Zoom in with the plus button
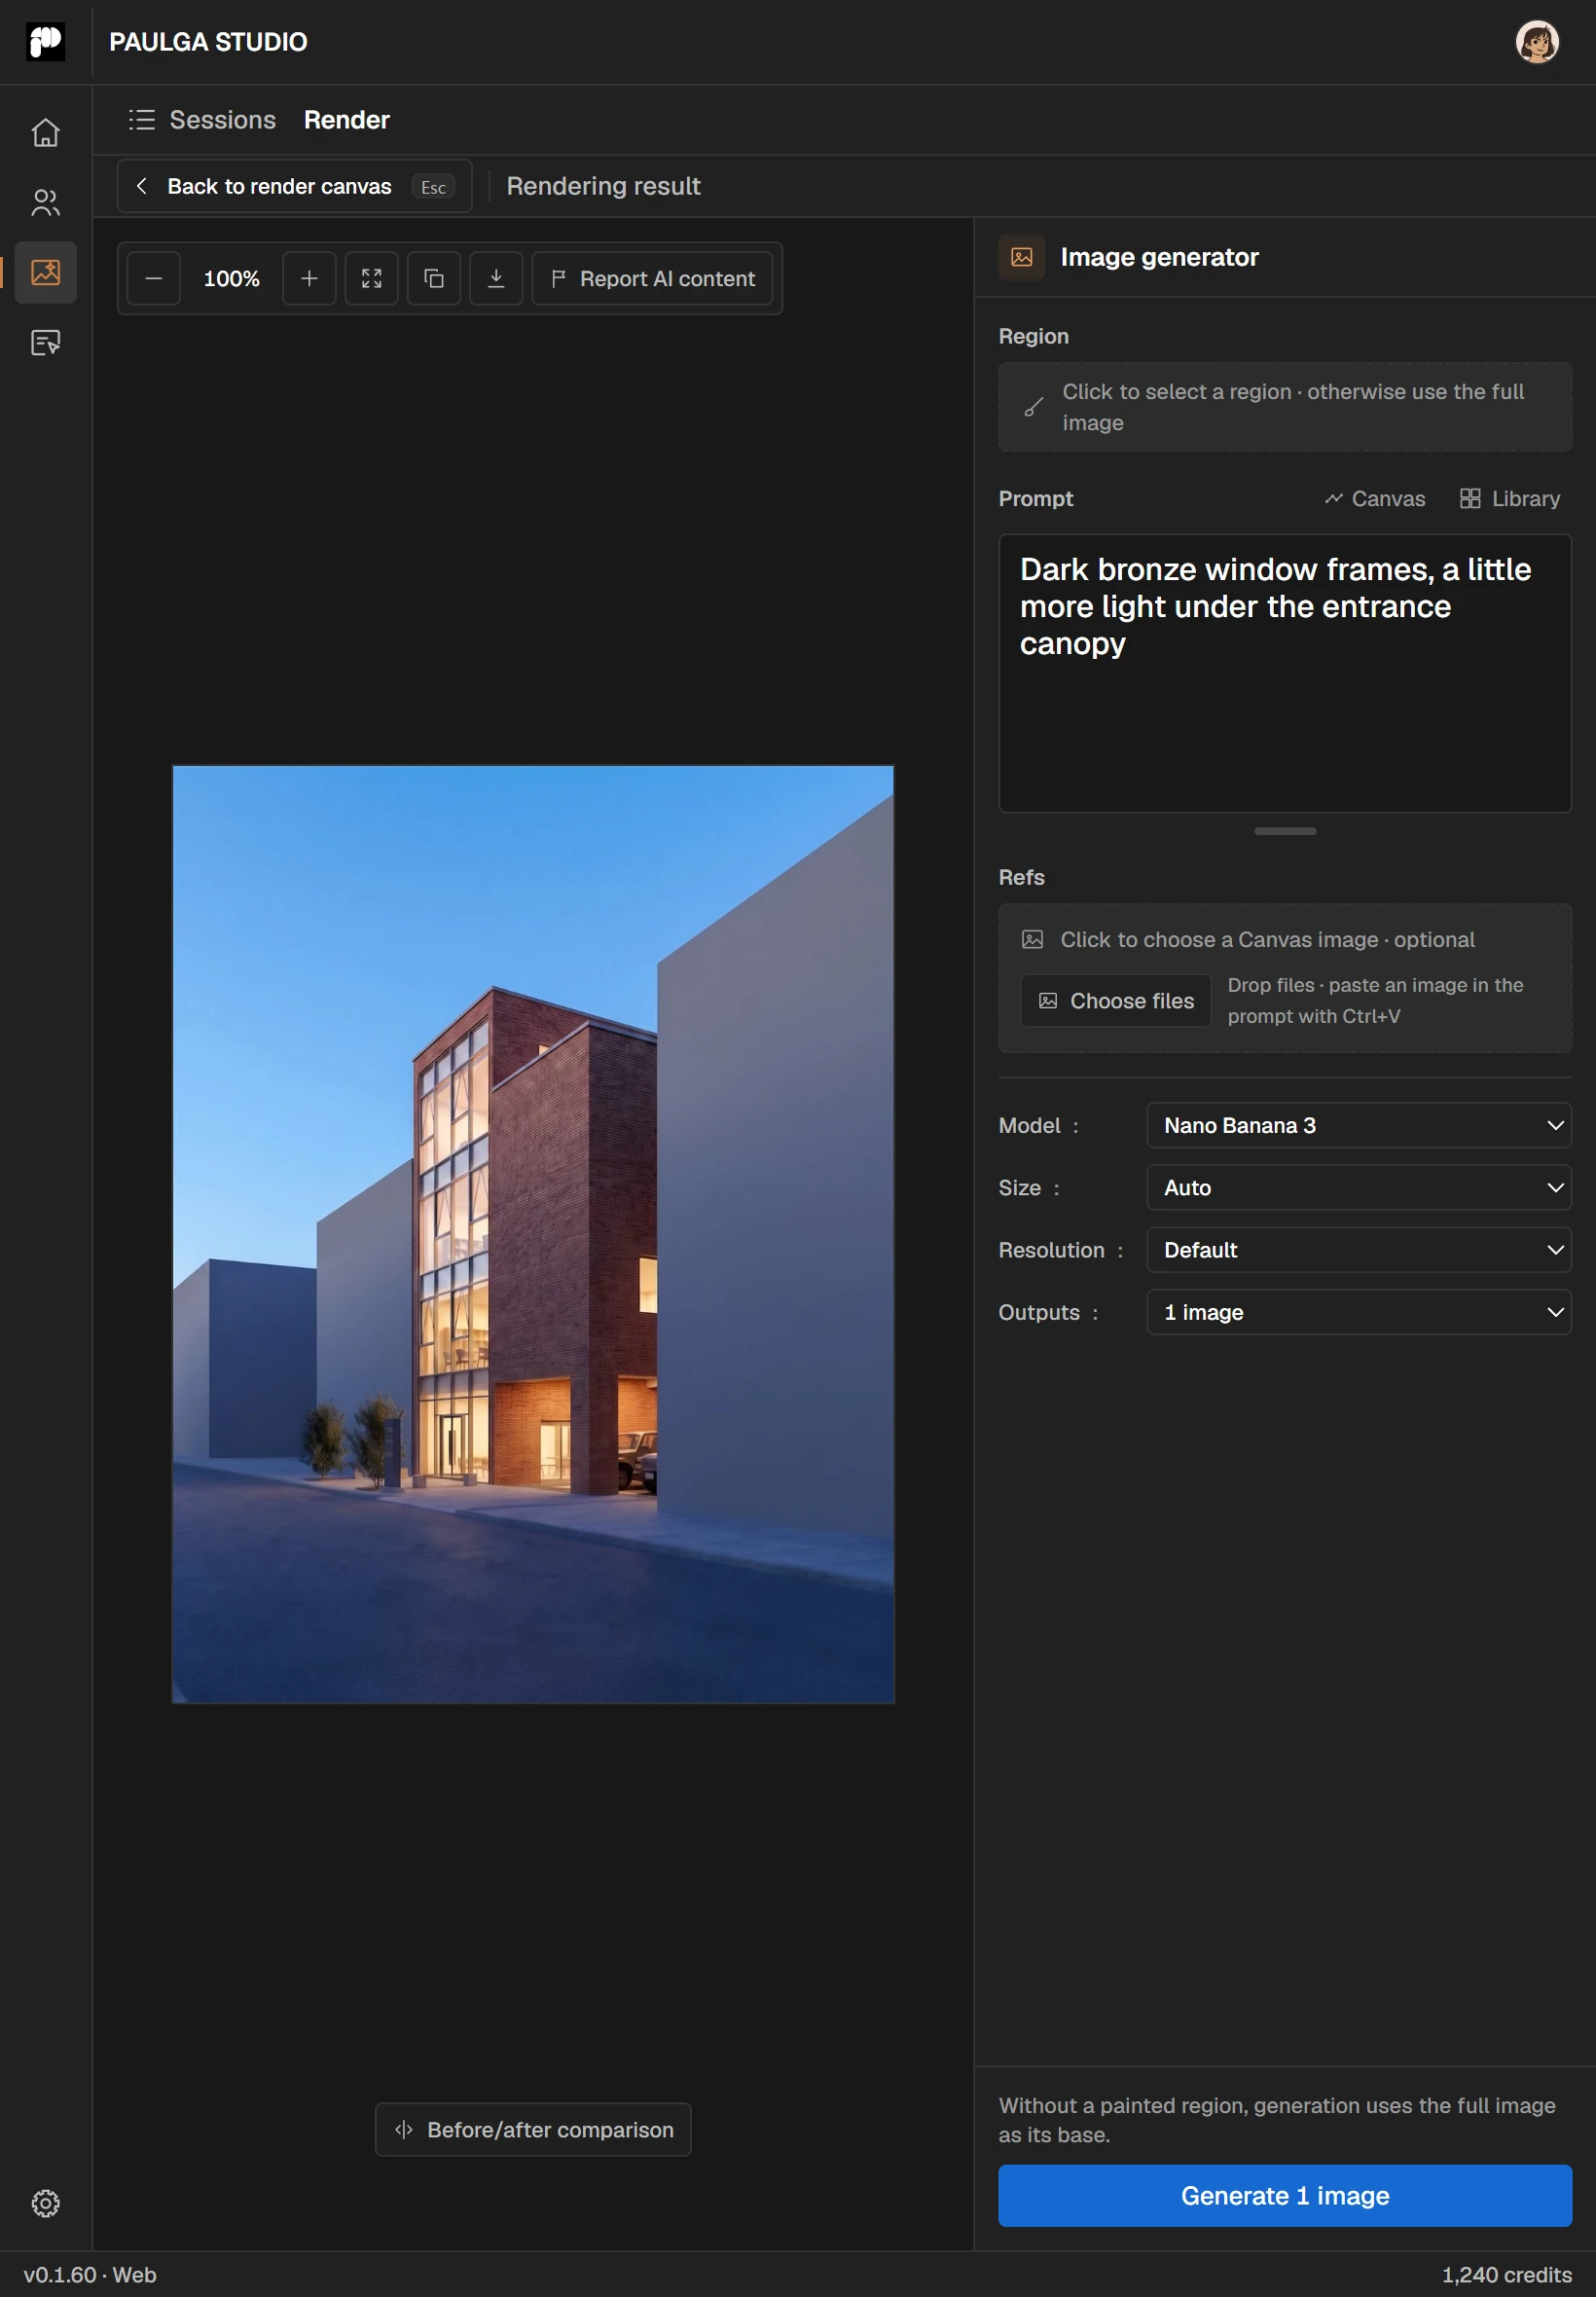This screenshot has width=1596, height=2297. [309, 279]
